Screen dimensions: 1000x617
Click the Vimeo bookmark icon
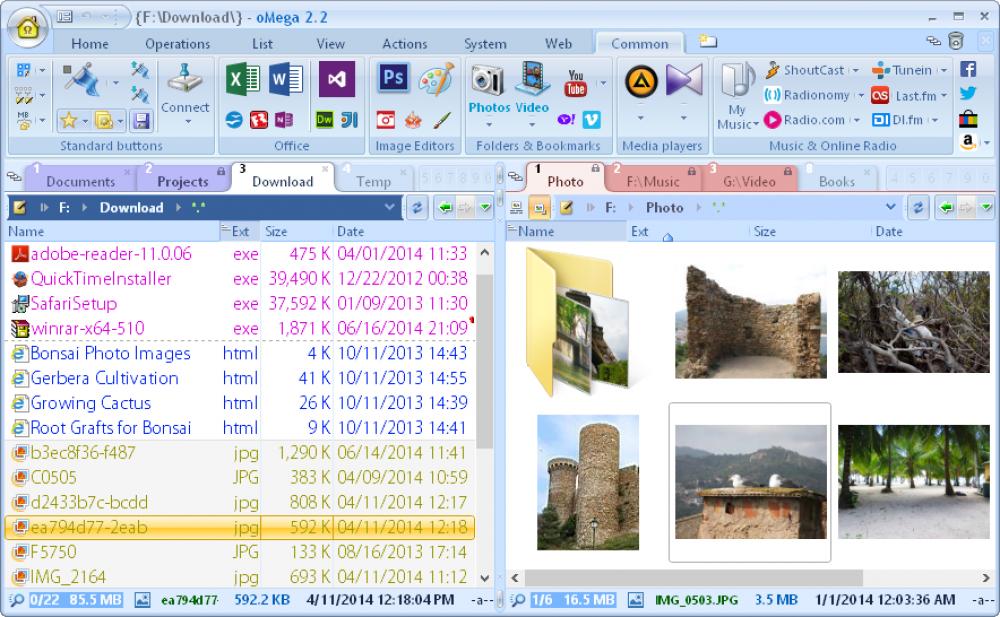coord(592,120)
